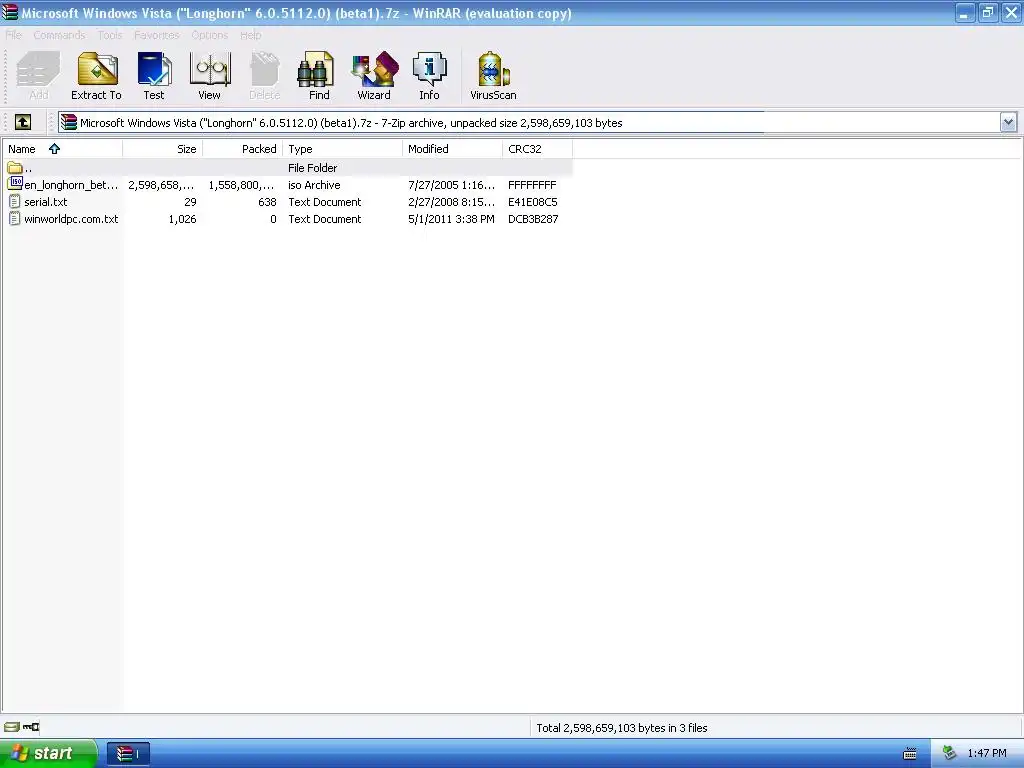Screen dimensions: 1024x768
Task: Click the parent folder icon
Action: click(14, 168)
